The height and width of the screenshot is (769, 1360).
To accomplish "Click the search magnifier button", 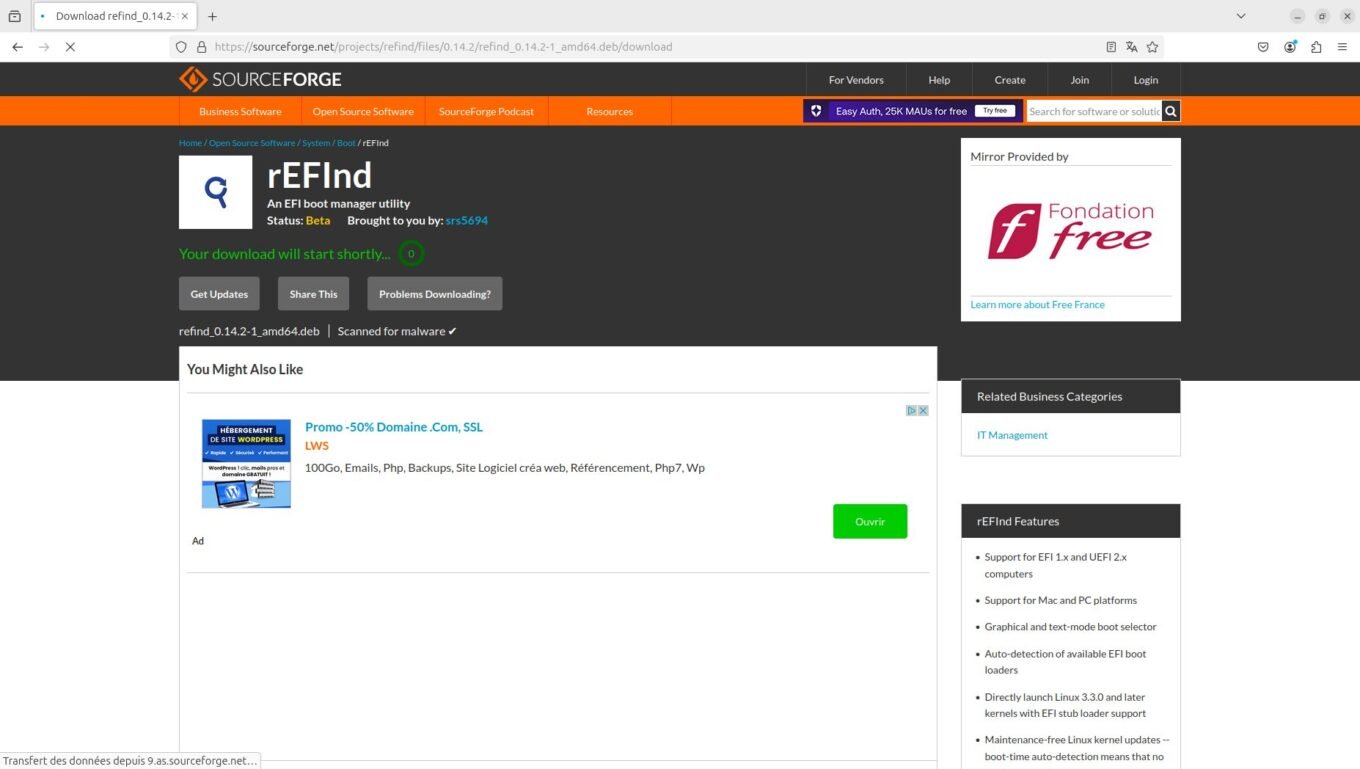I will tap(1171, 111).
